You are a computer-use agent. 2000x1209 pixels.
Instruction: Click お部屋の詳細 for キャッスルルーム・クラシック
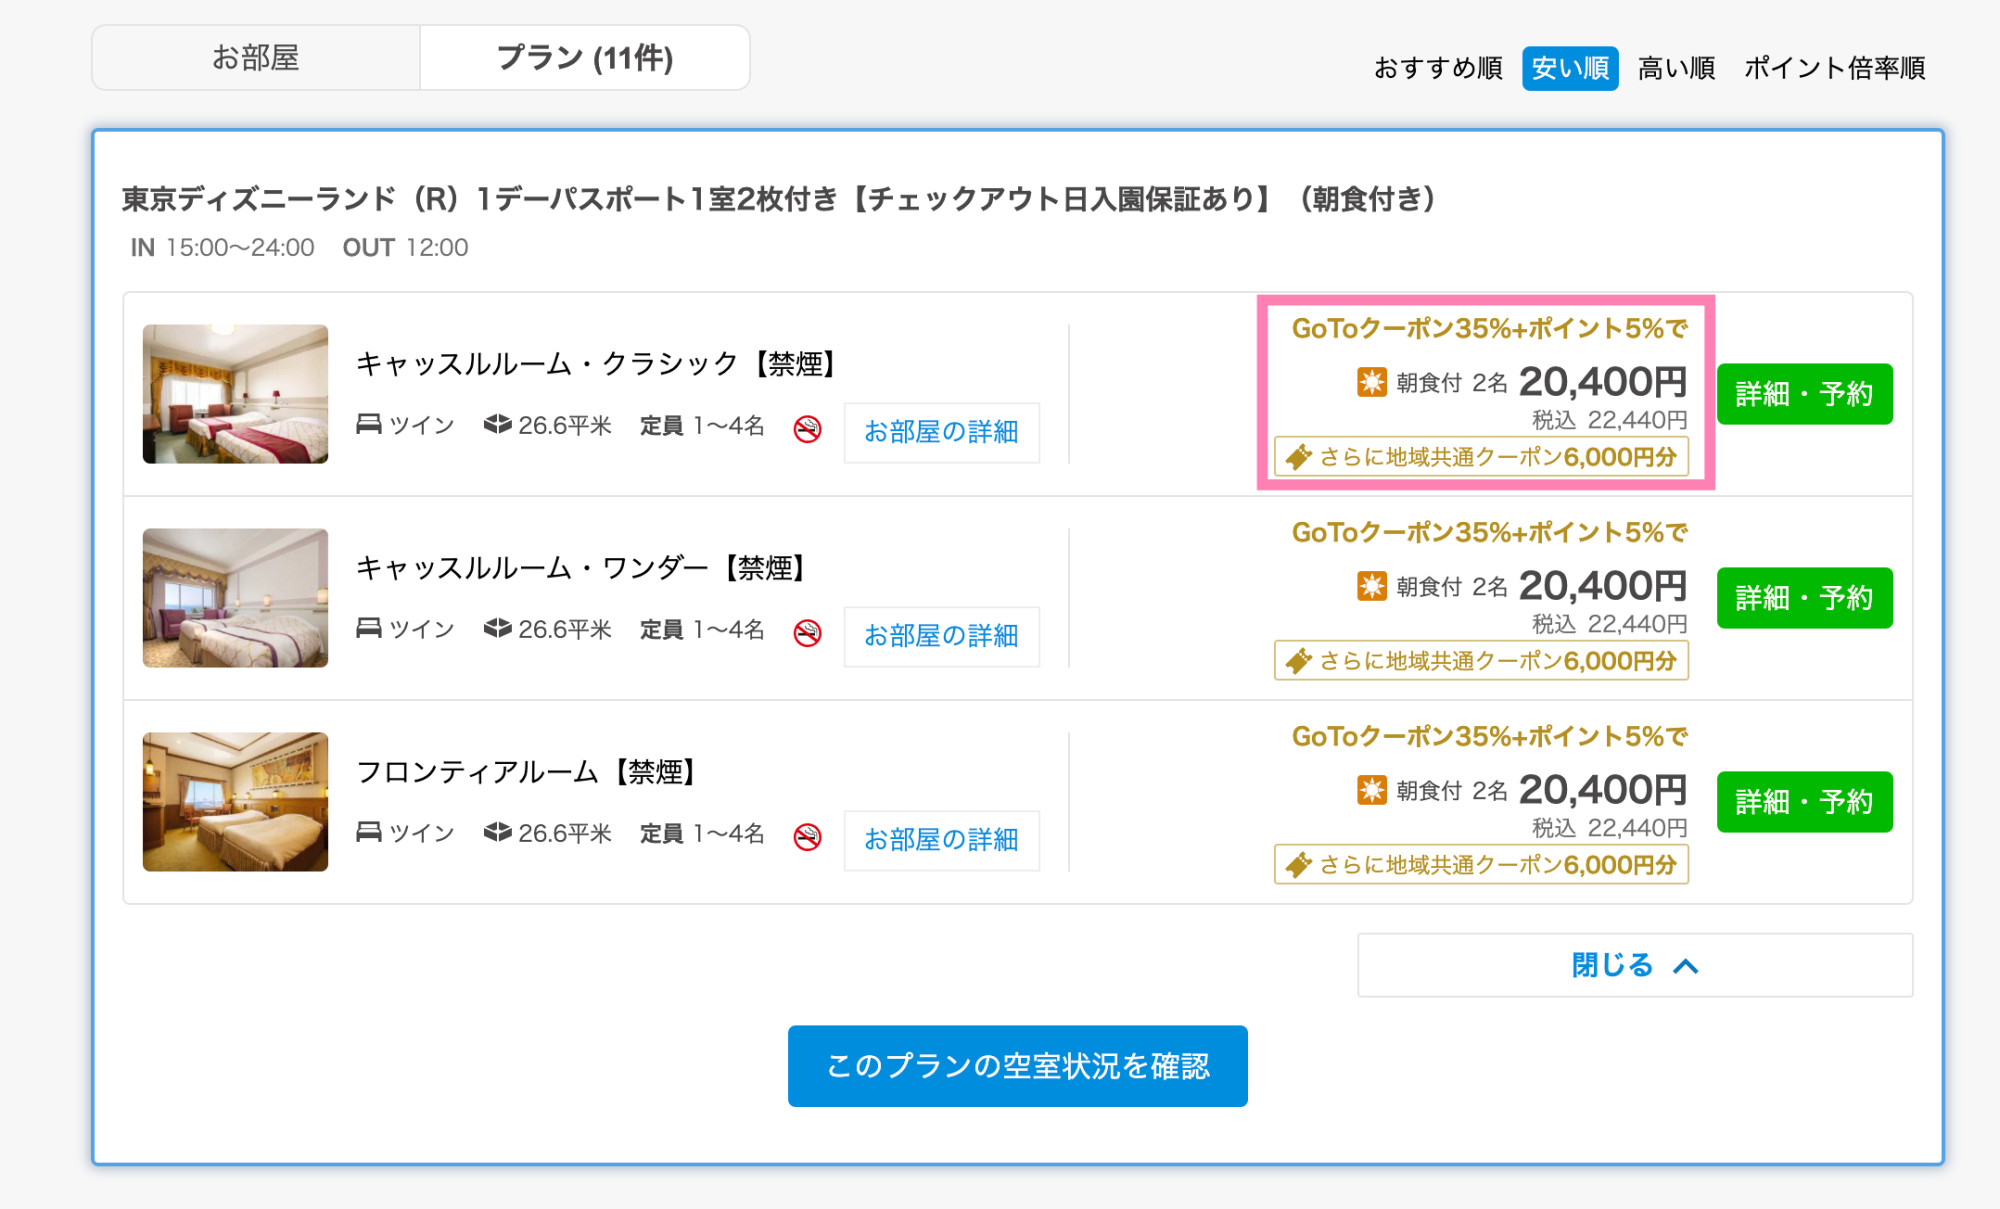click(x=941, y=432)
